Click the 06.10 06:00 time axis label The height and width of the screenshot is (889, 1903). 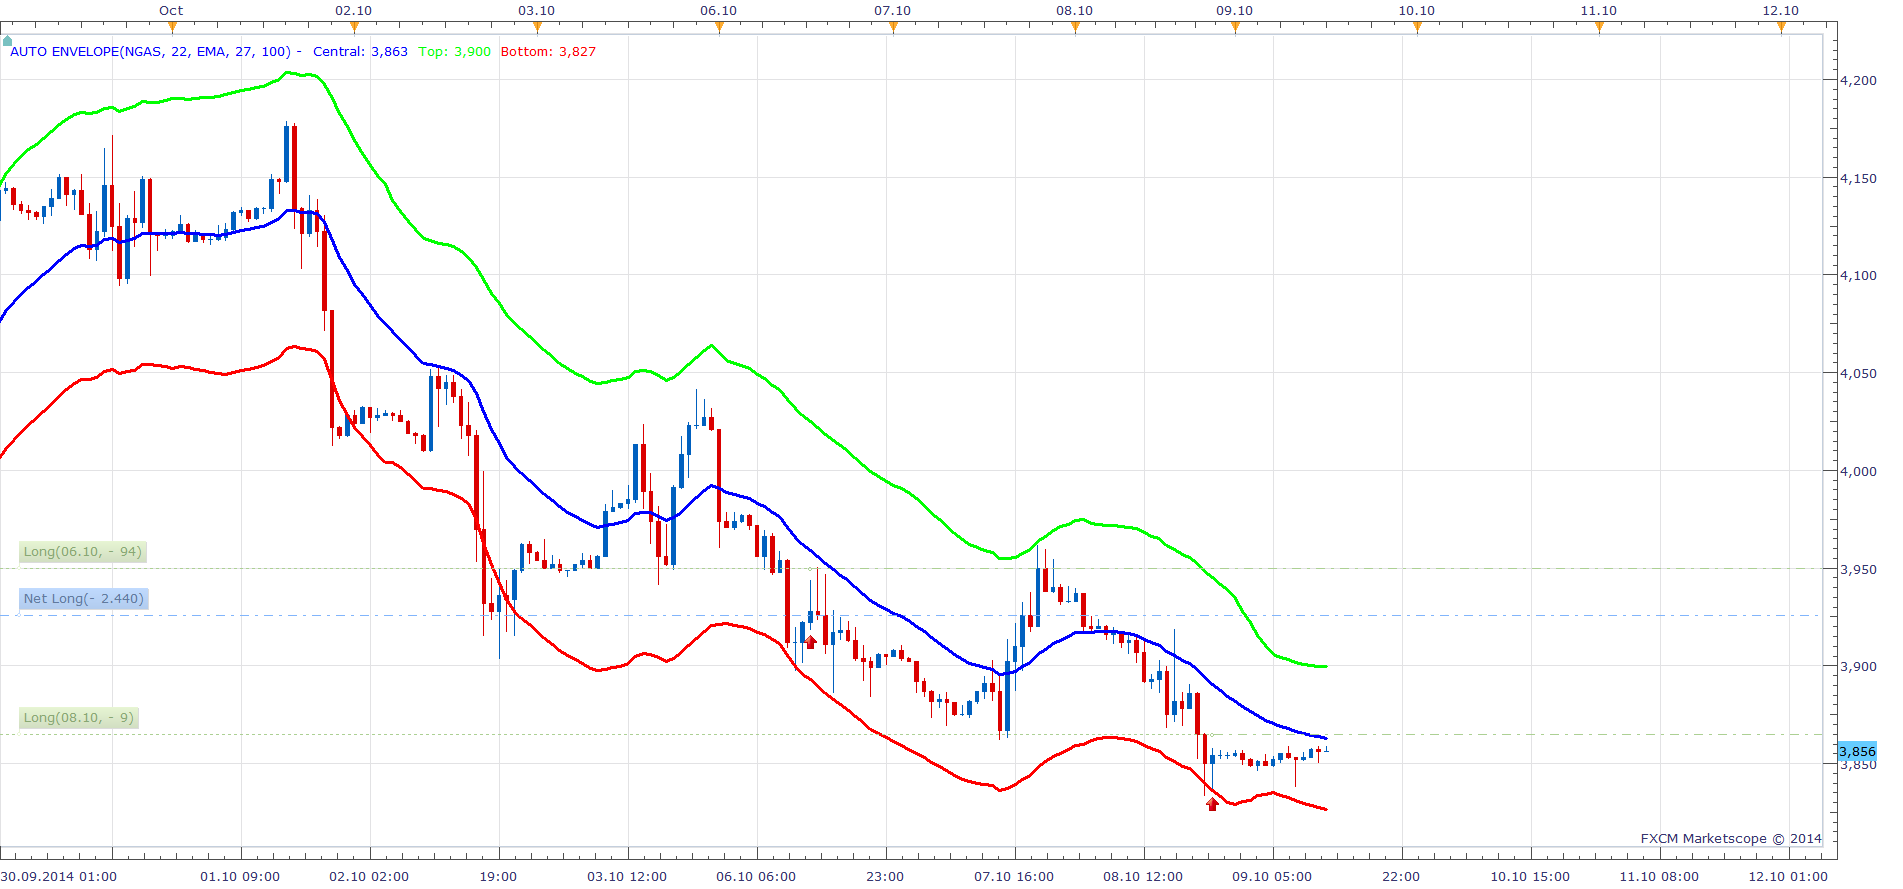tap(756, 876)
